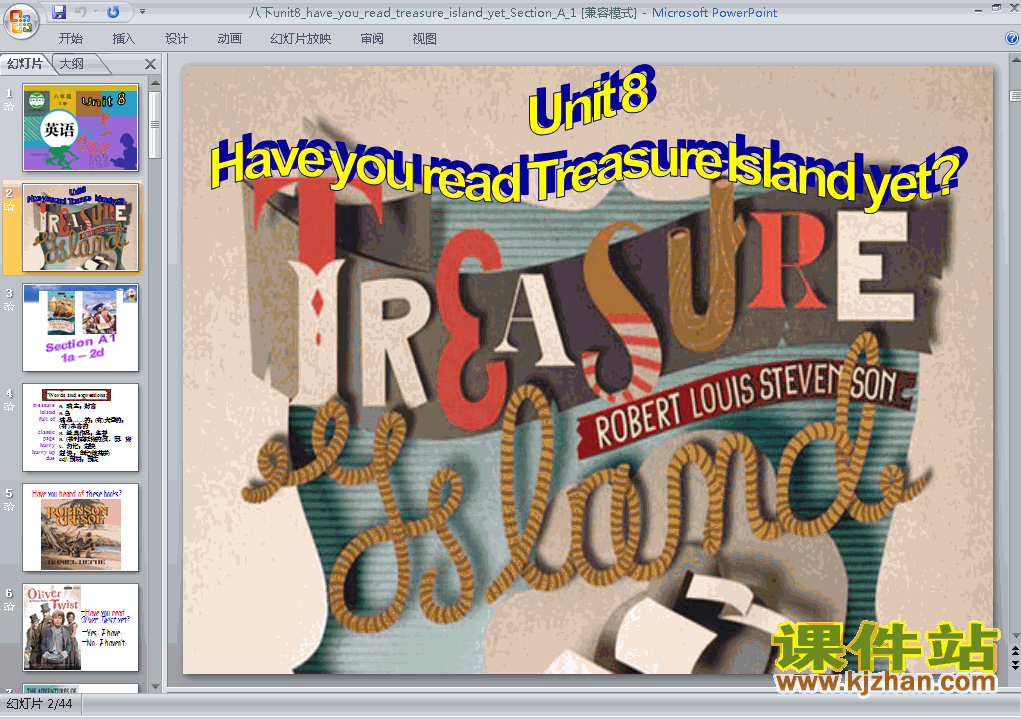
Task: Click animation star icon beside slide 4
Action: coord(9,406)
